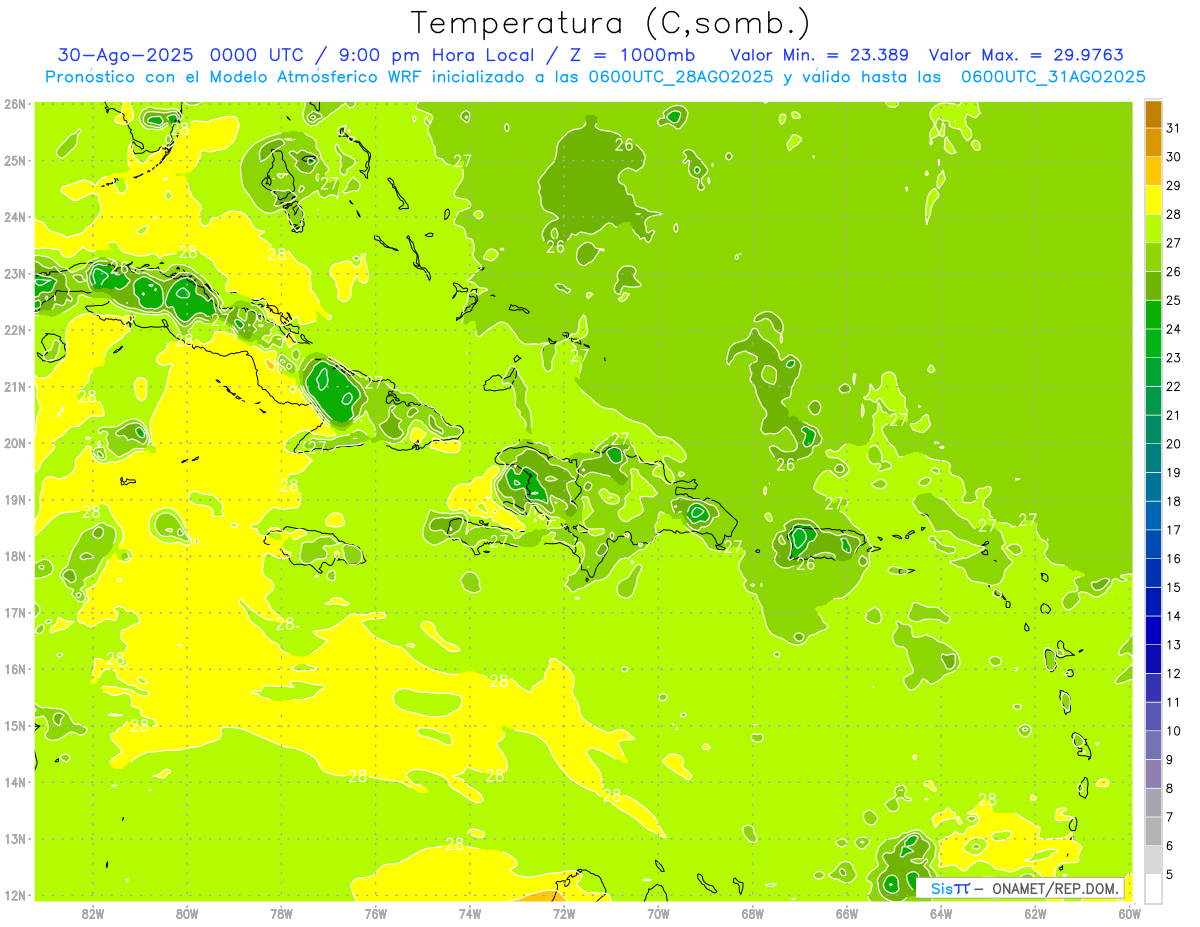Click the deep blue color bar swatch between 13 and 14
The height and width of the screenshot is (927, 1200).
pos(1153,631)
